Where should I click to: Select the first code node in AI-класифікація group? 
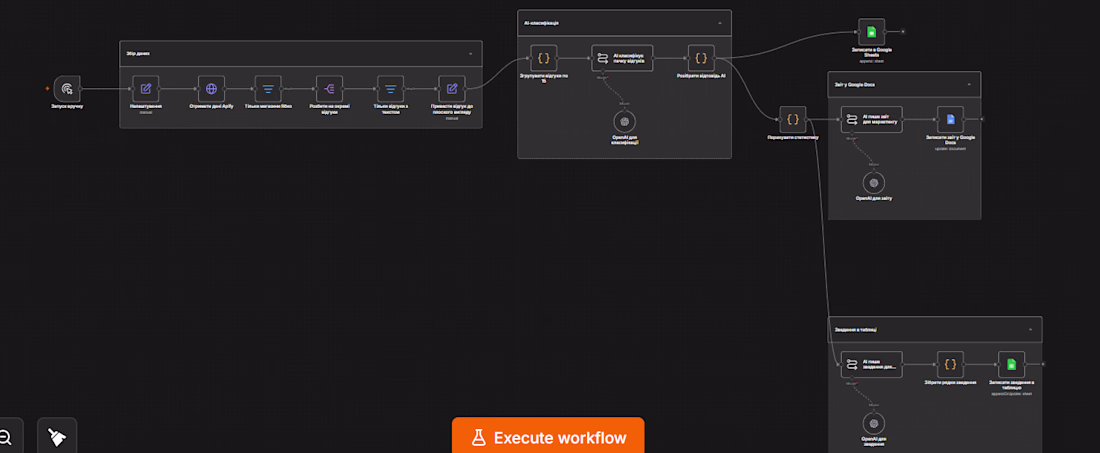tap(543, 58)
